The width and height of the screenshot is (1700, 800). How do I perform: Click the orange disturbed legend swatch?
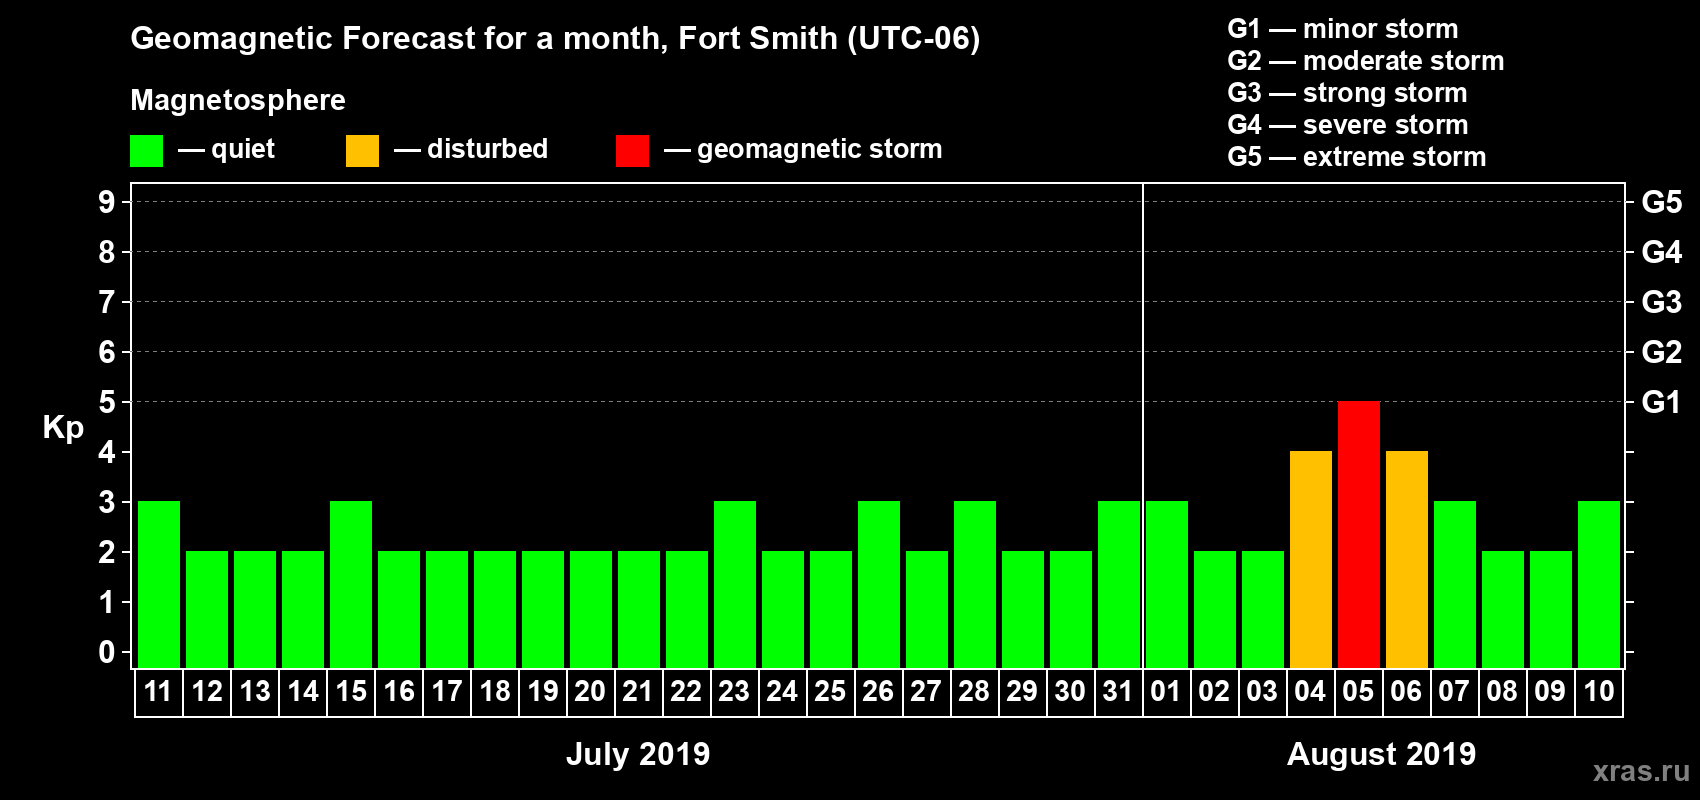(363, 151)
